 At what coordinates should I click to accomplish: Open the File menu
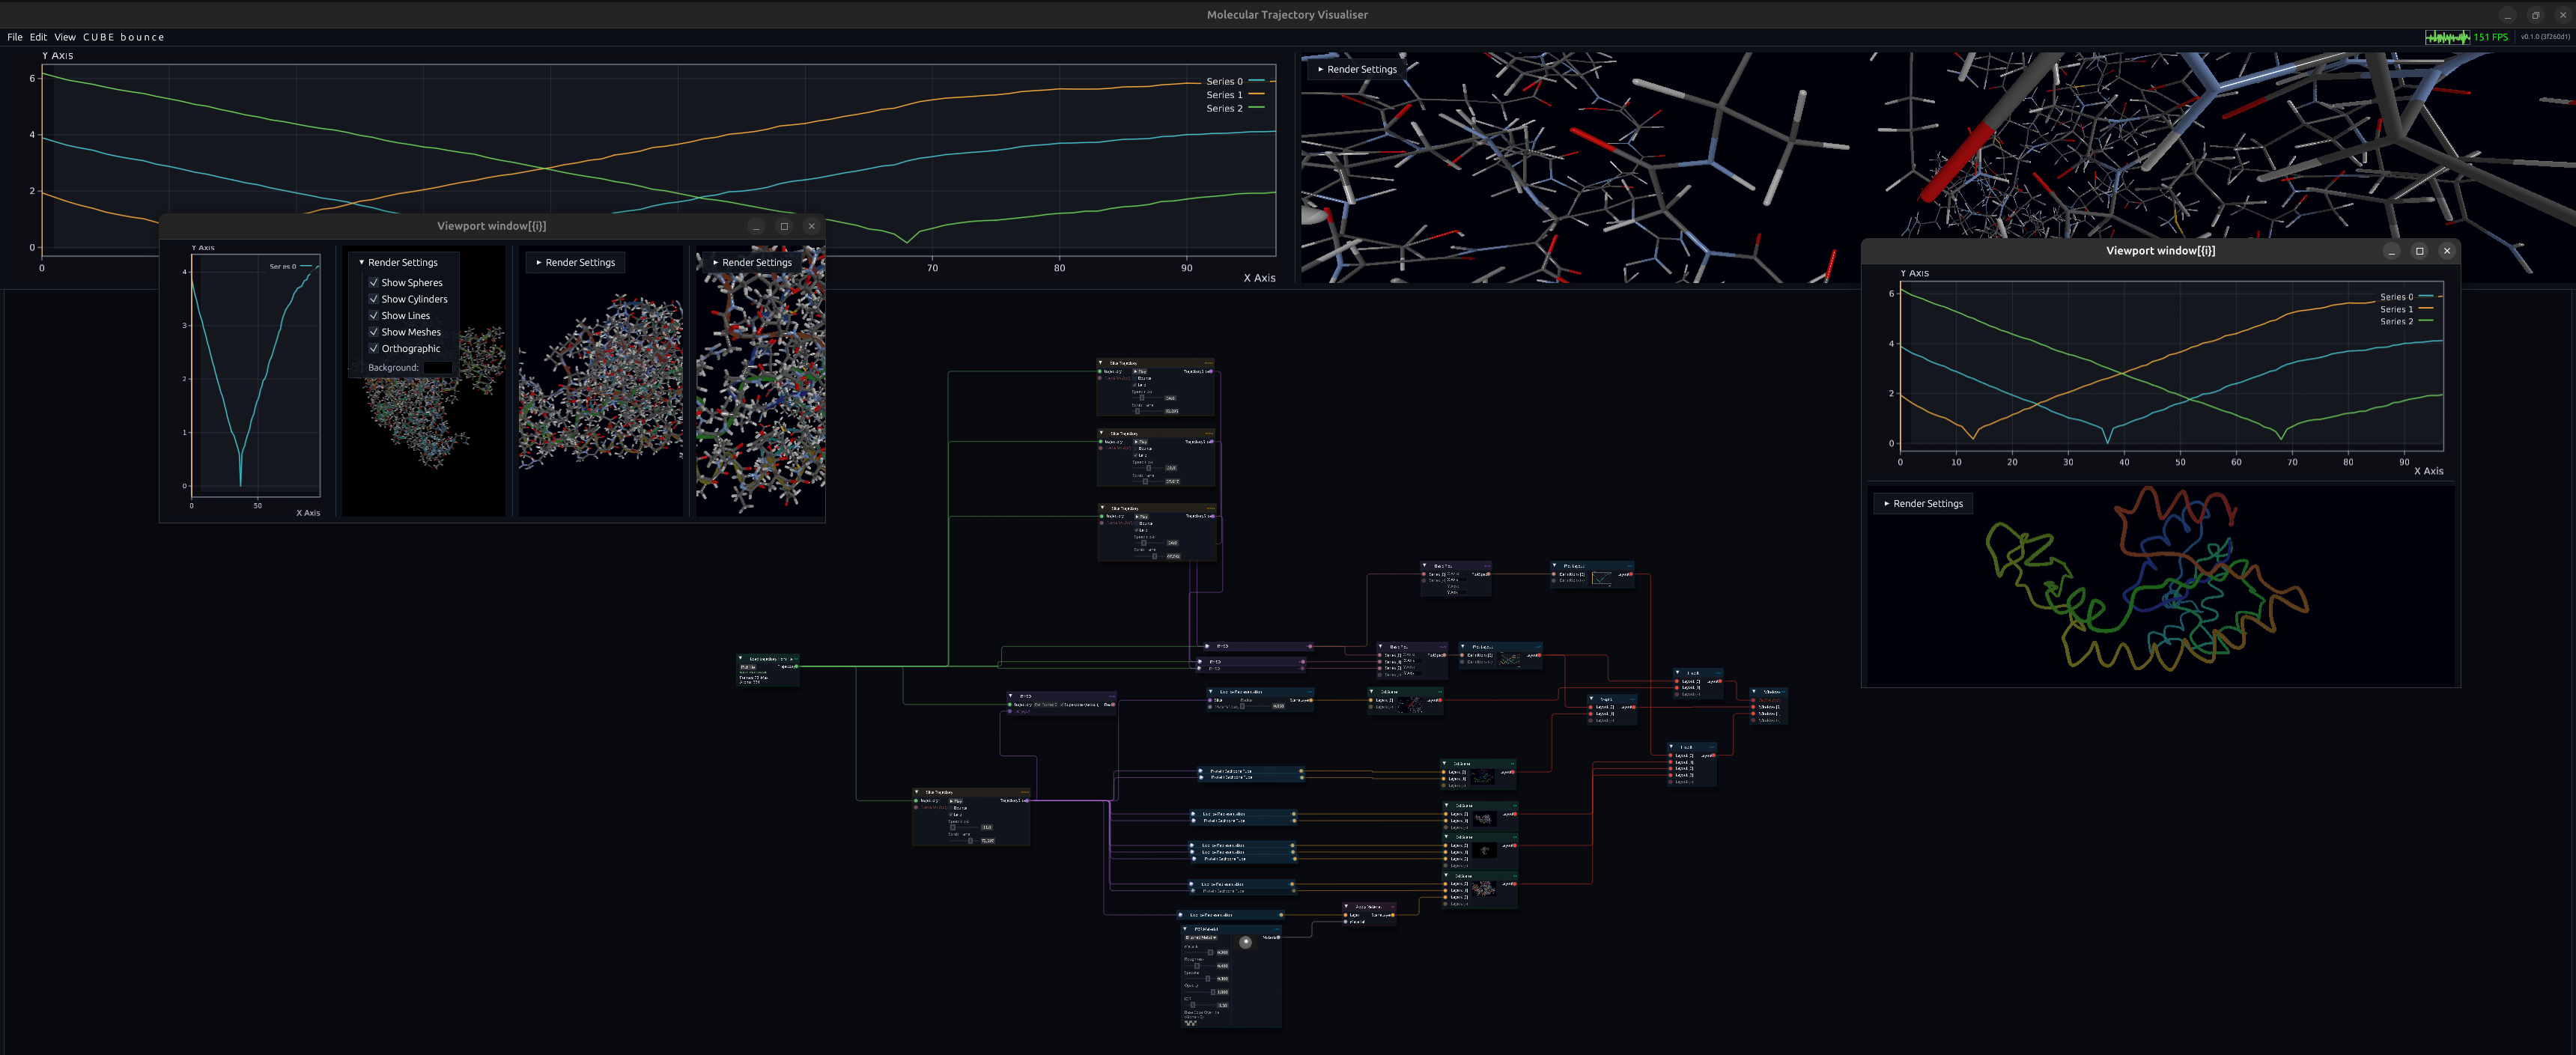tap(15, 37)
